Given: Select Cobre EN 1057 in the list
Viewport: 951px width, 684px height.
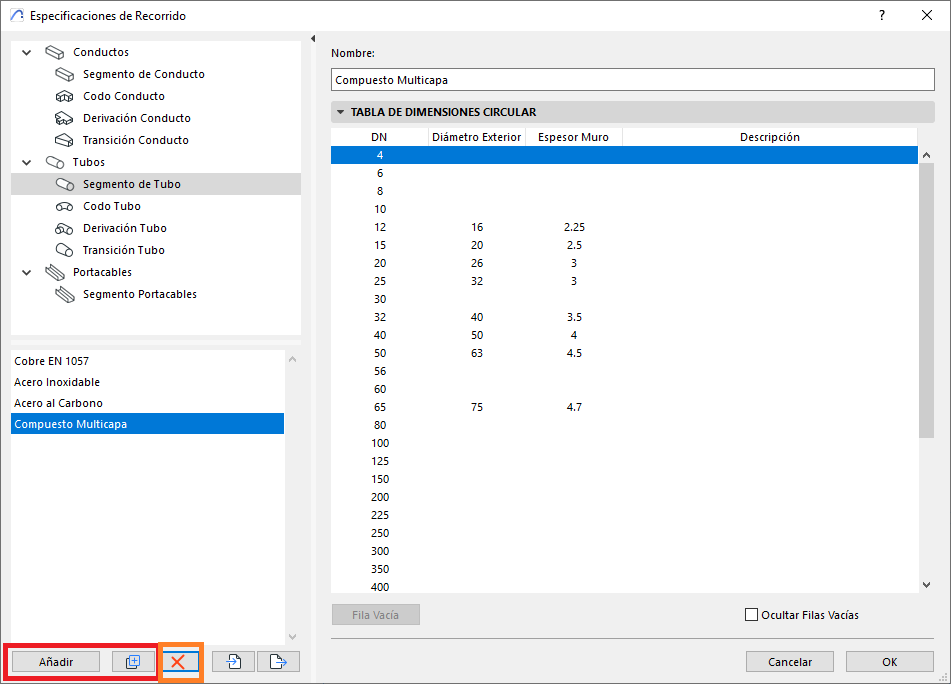Looking at the screenshot, I should (x=58, y=361).
